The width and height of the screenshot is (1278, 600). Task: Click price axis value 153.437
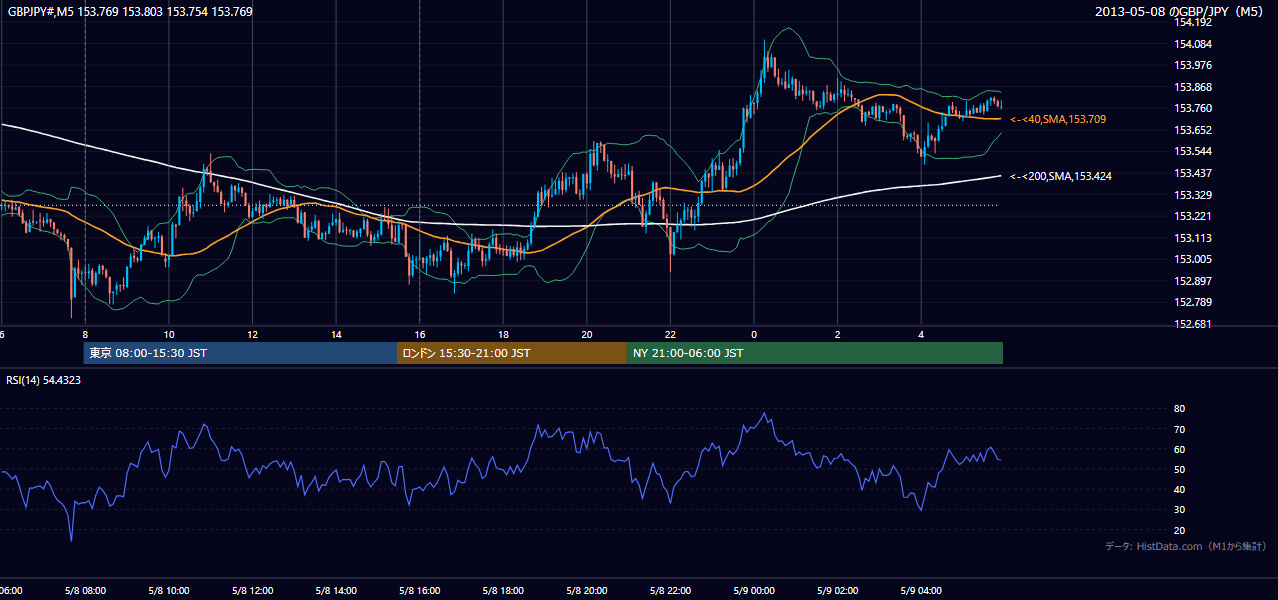click(x=1195, y=173)
